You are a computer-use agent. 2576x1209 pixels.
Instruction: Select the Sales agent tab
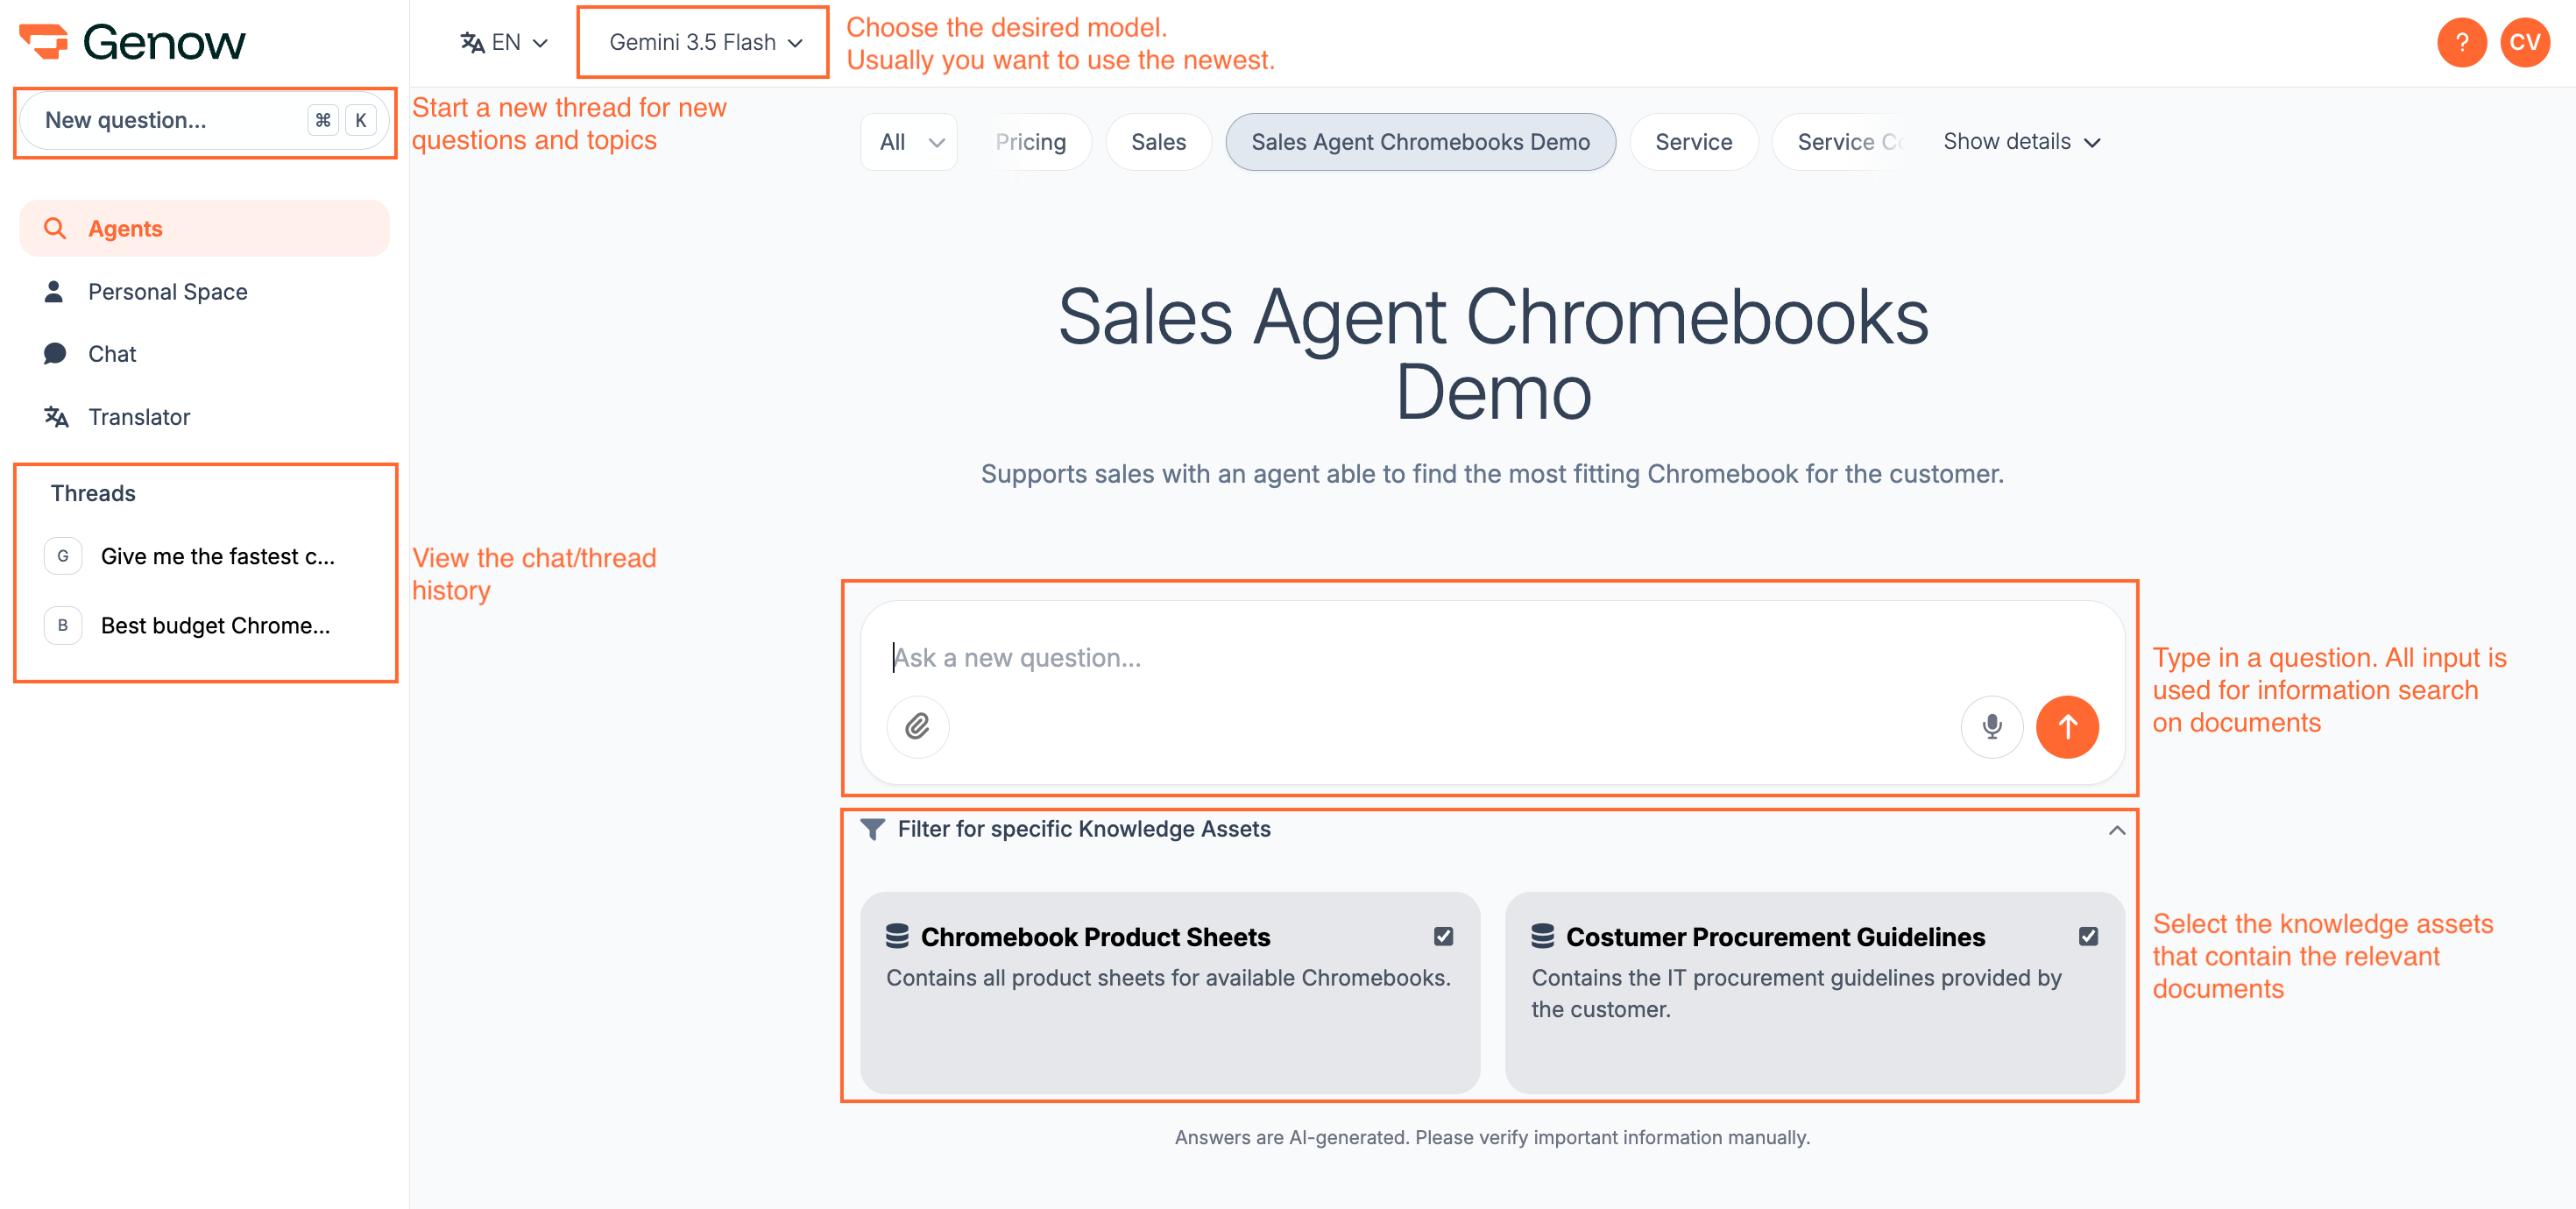tap(1158, 142)
